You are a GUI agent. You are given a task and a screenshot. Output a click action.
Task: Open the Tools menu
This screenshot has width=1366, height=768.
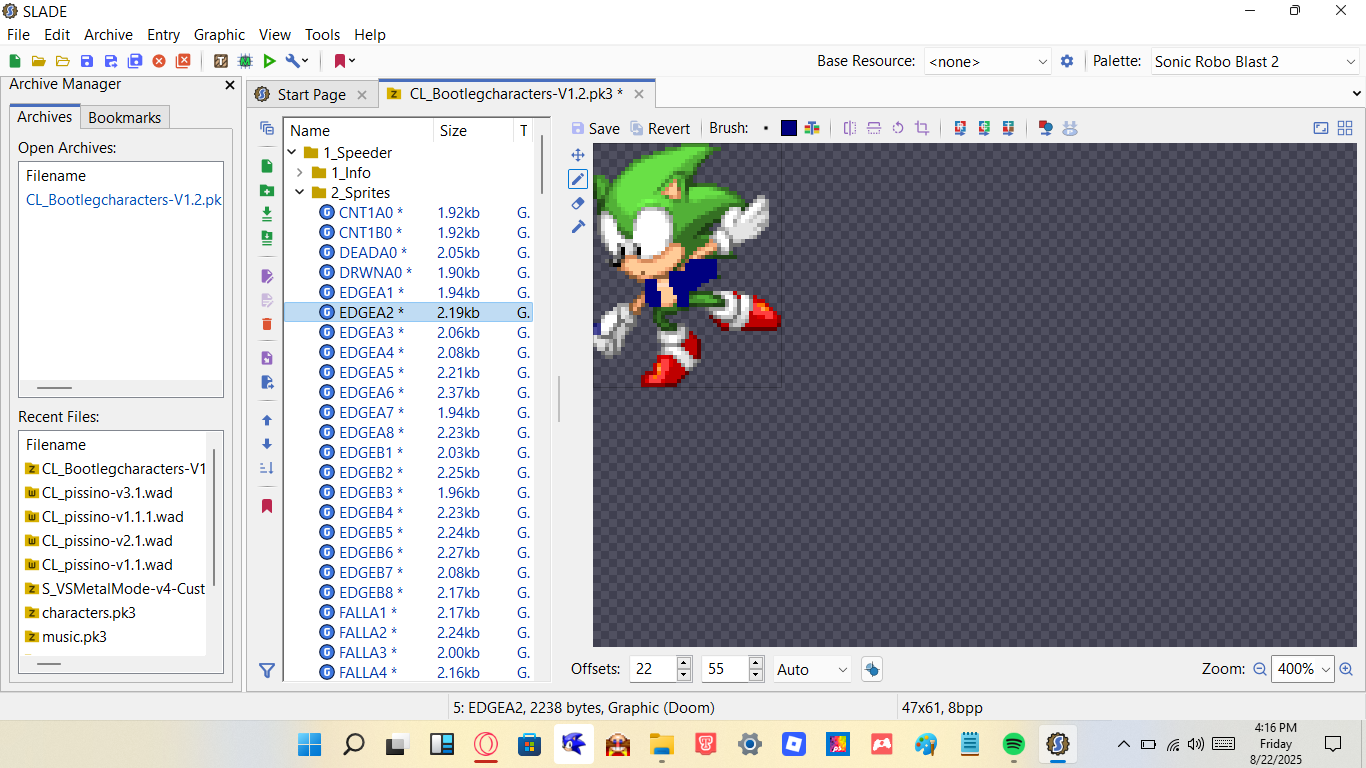coord(322,34)
